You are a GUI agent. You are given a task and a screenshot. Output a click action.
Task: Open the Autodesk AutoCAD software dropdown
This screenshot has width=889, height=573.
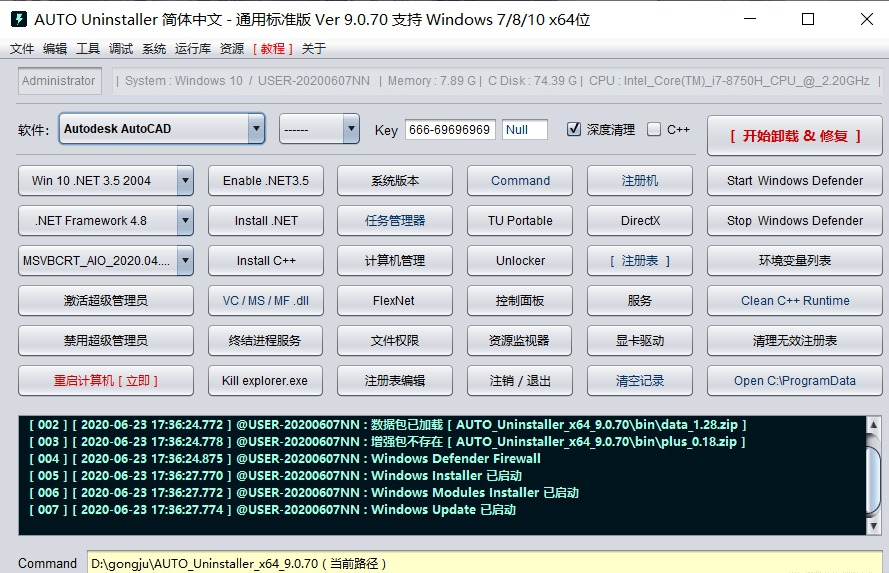[162, 129]
